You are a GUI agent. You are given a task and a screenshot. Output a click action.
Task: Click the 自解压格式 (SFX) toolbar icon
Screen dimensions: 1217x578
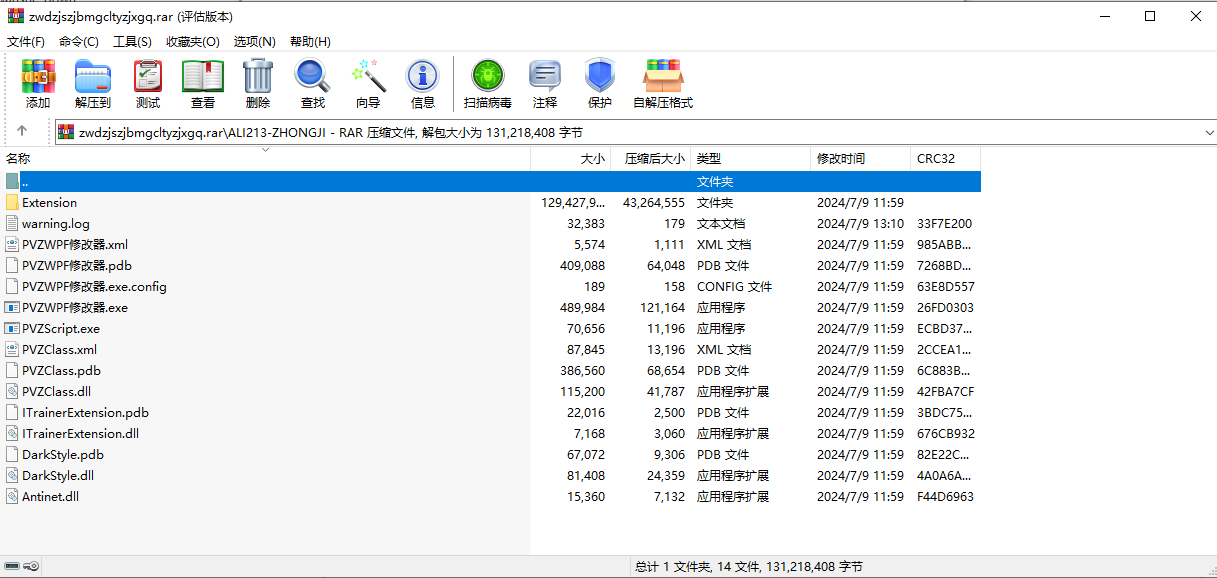click(x=663, y=76)
